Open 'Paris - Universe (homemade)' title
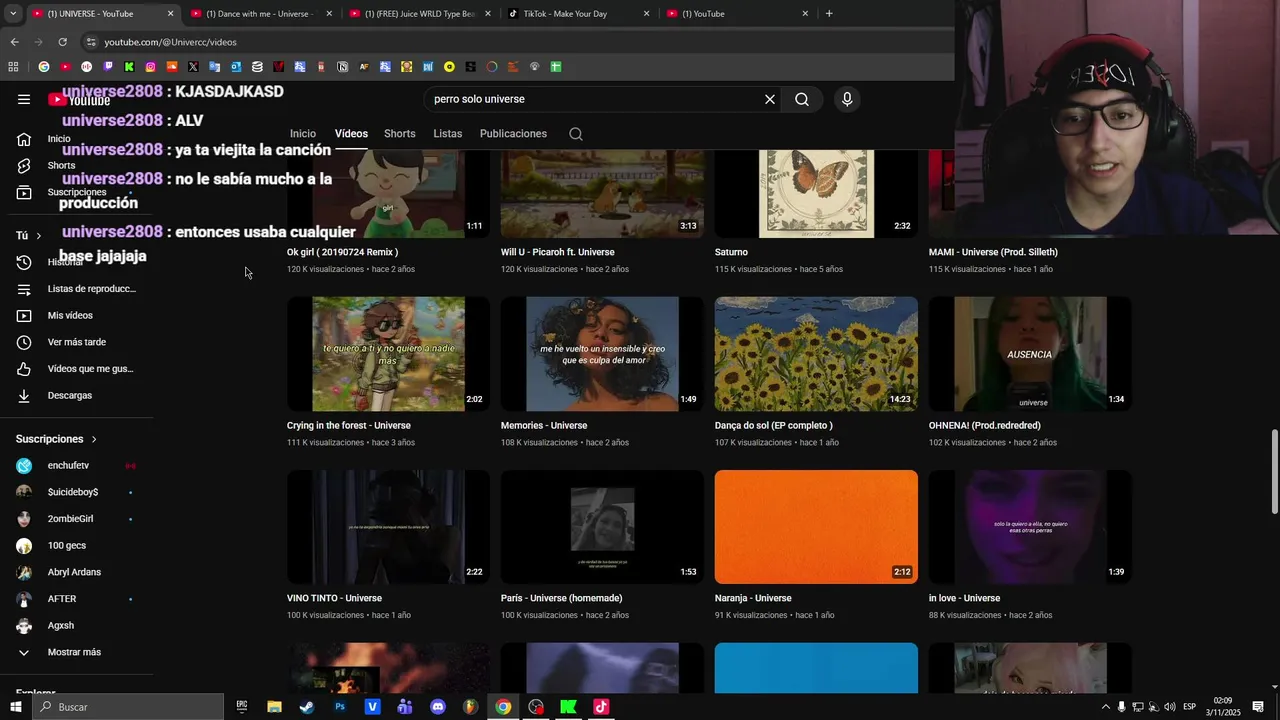The height and width of the screenshot is (720, 1280). click(x=561, y=599)
